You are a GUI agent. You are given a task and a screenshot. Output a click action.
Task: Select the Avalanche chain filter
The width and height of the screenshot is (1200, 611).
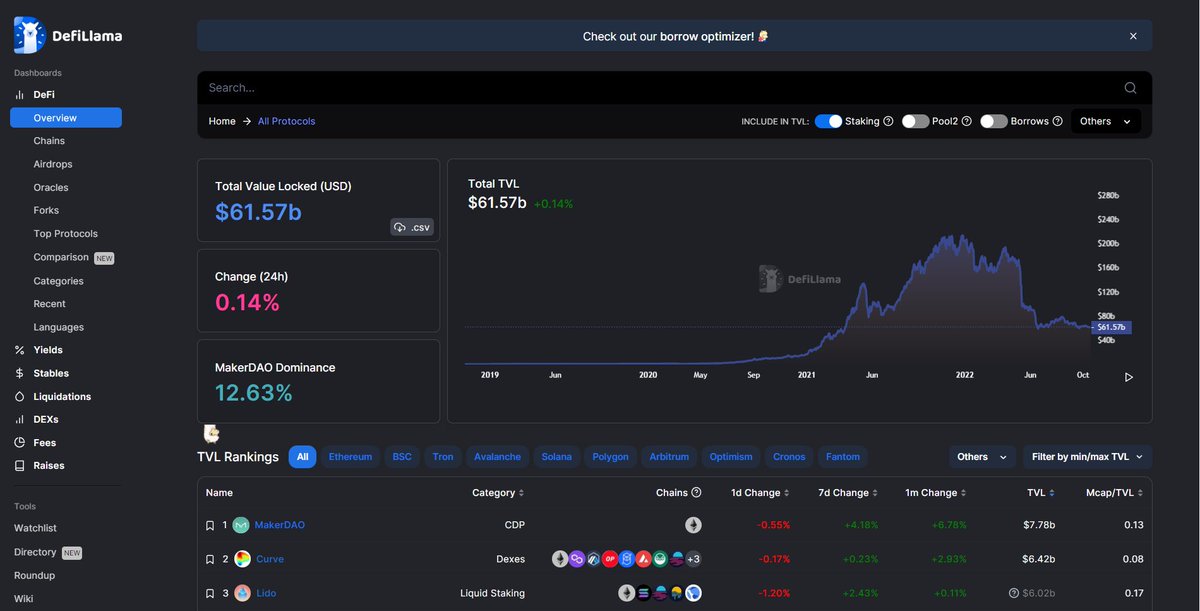coord(497,457)
